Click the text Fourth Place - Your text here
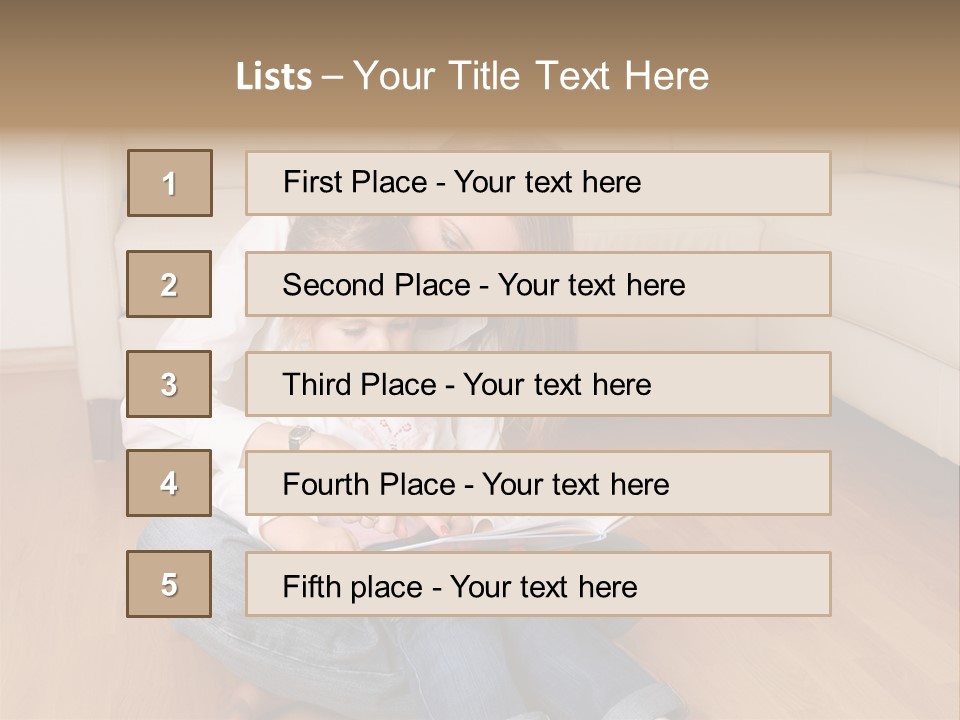Viewport: 960px width, 720px height. click(x=476, y=484)
